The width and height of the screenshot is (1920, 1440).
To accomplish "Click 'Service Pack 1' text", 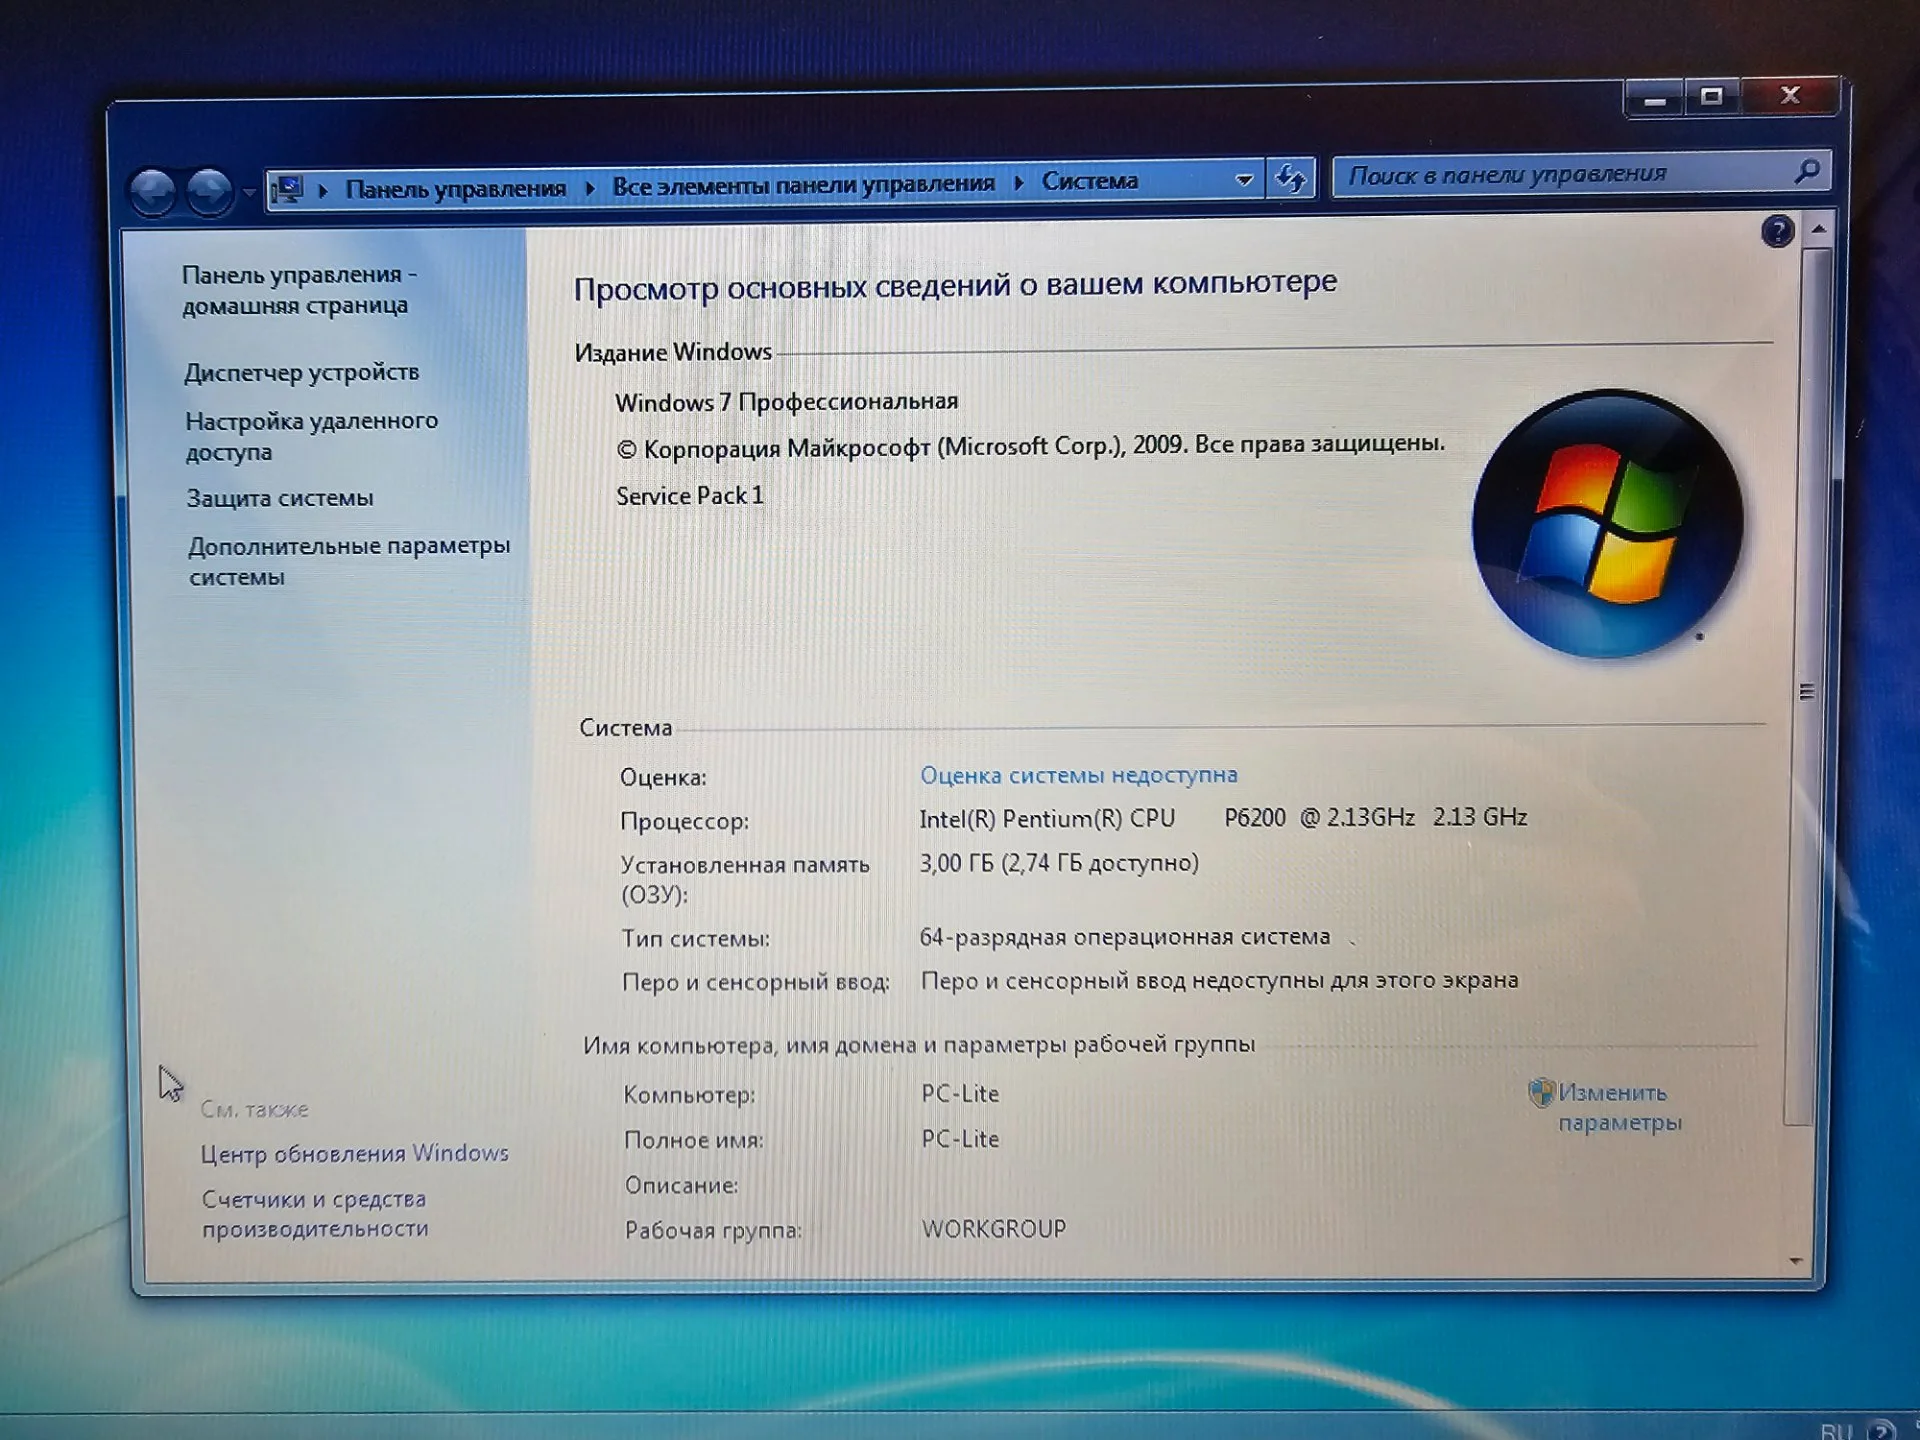I will tap(689, 496).
